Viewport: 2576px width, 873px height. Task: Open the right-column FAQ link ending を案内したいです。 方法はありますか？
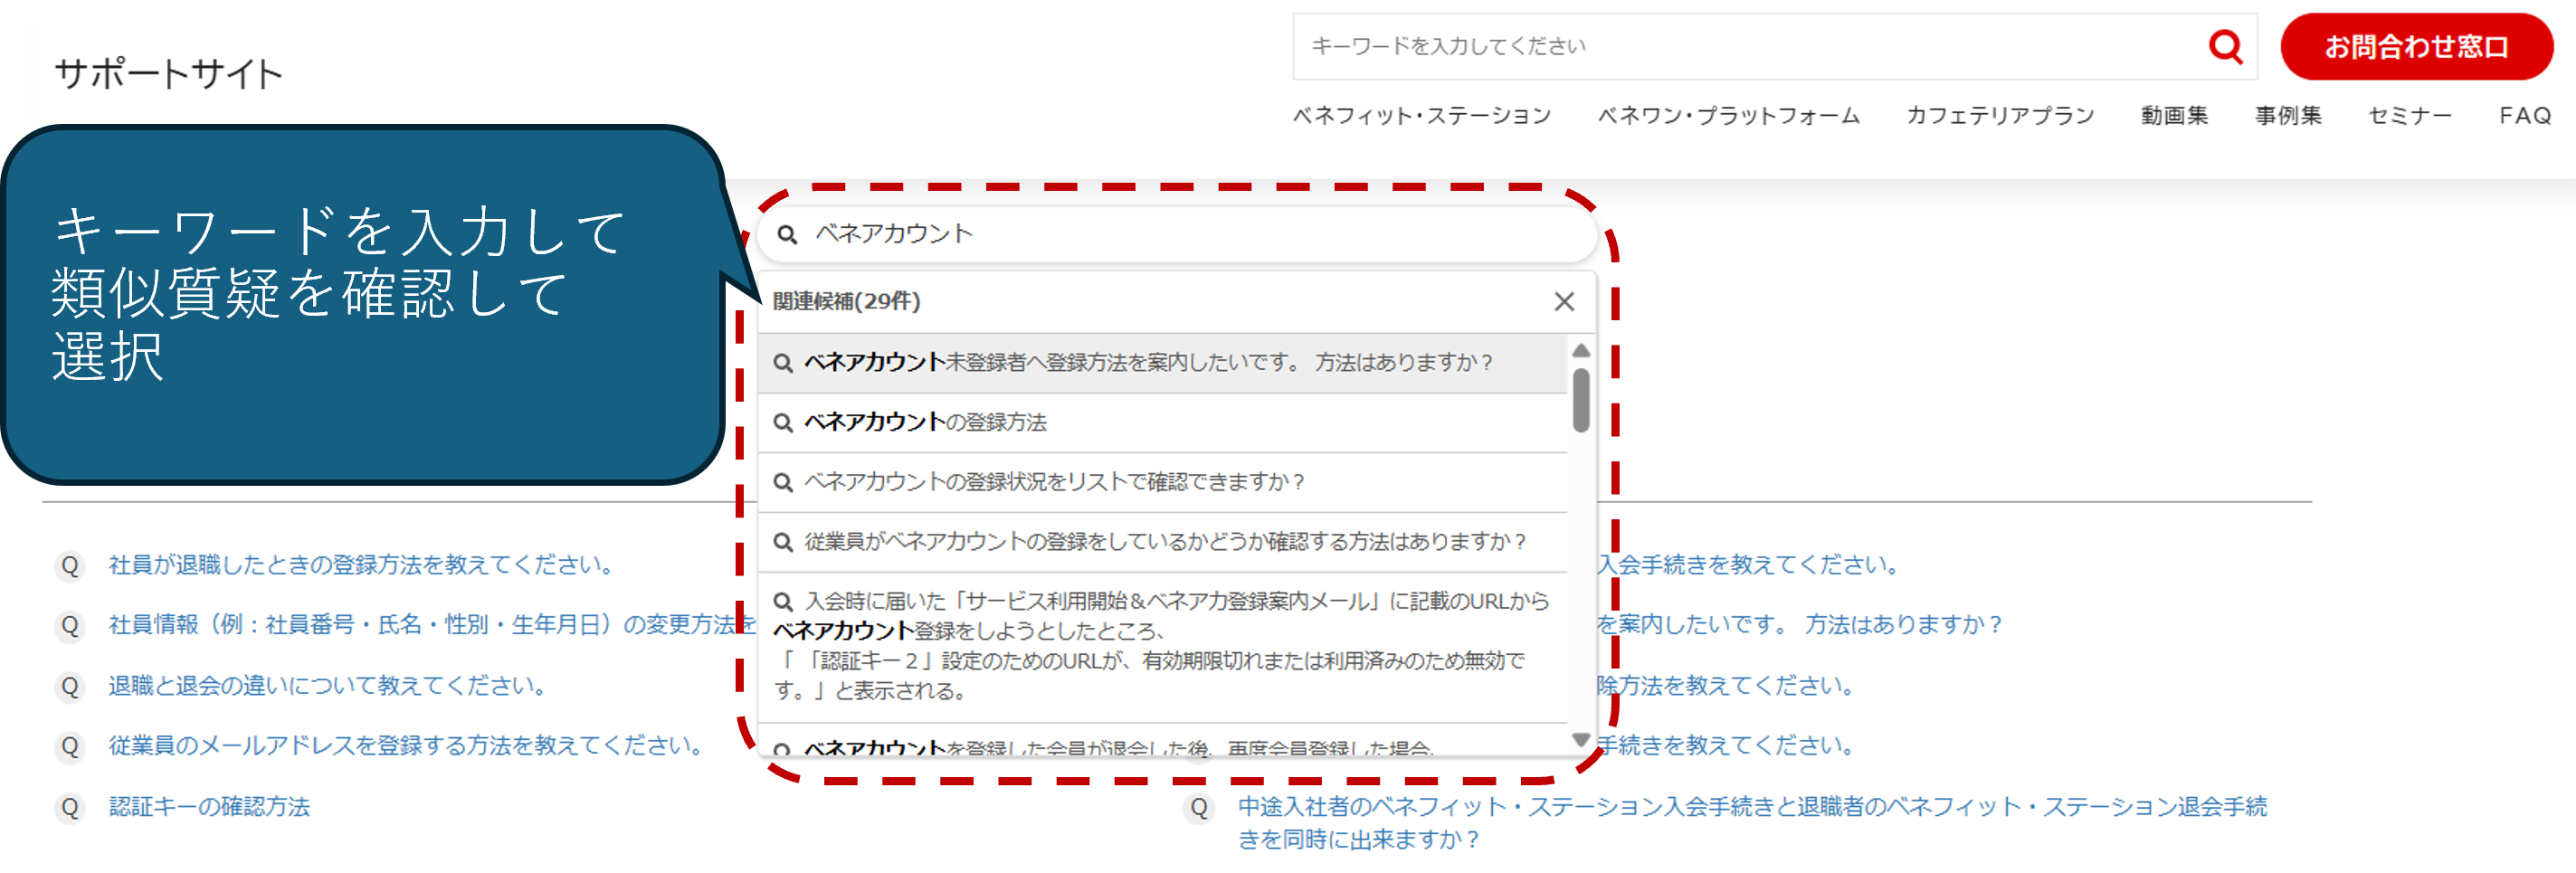1799,625
